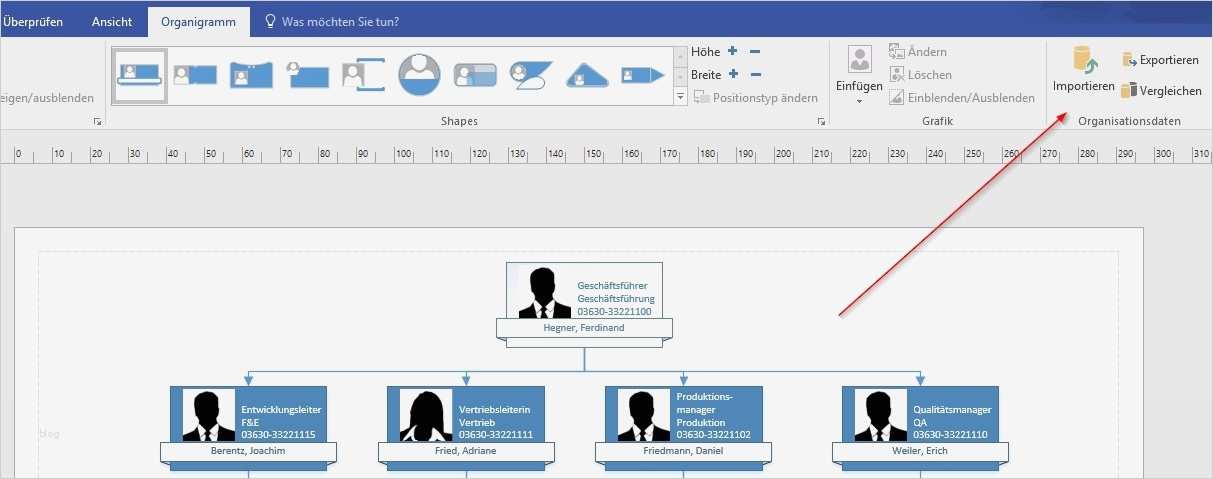Screen dimensions: 1213x479
Task: Select the Organigramm tab
Action: coord(198,21)
